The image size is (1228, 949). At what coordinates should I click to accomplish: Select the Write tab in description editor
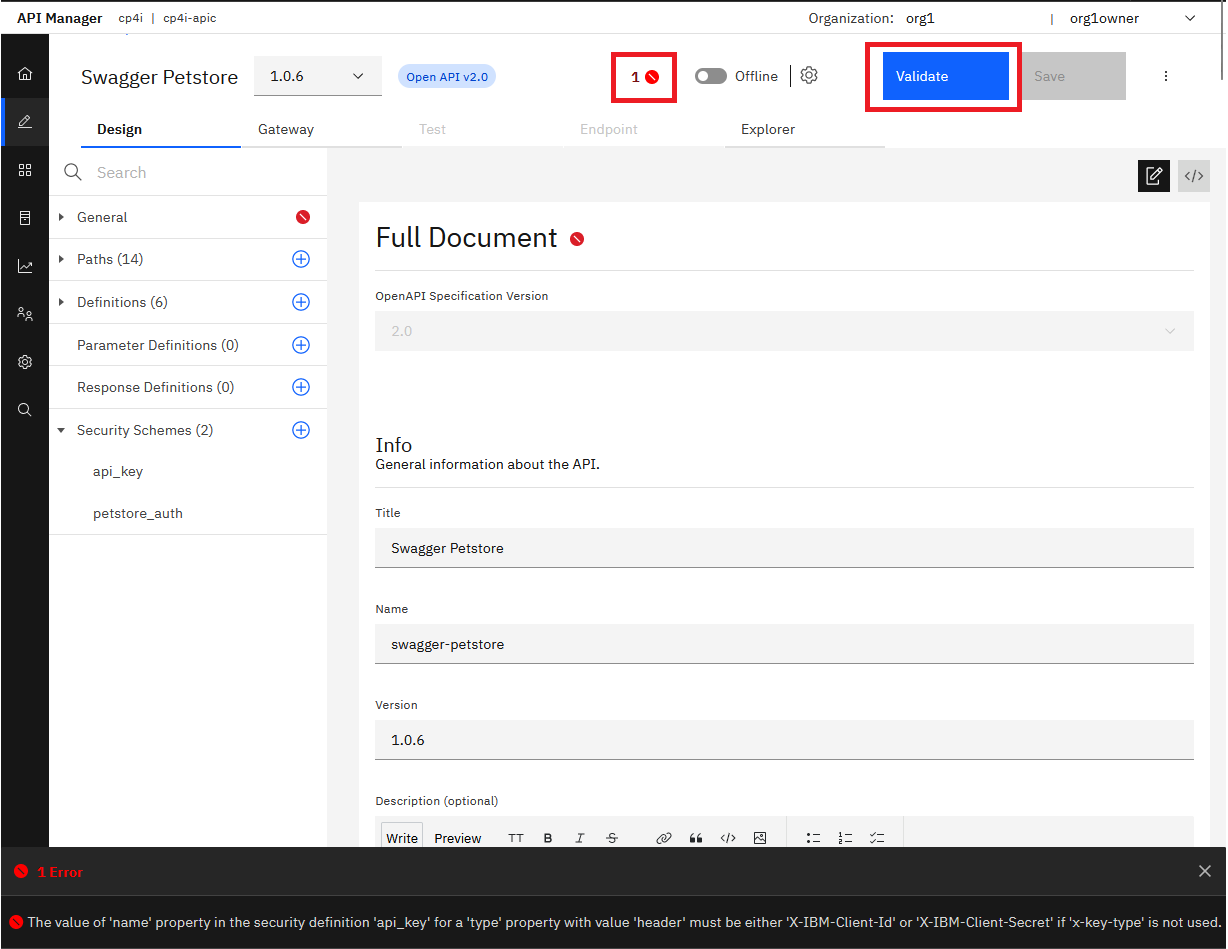[x=402, y=838]
